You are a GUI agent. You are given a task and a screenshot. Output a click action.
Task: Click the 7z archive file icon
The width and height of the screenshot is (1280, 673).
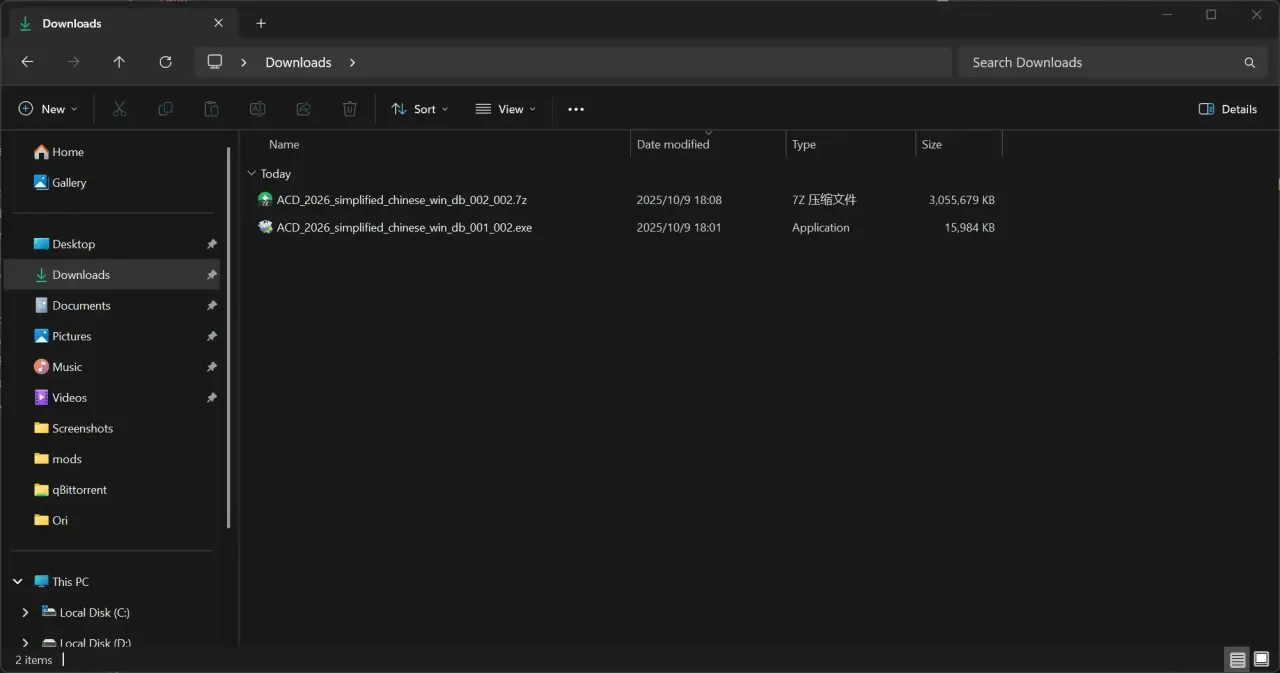click(x=265, y=200)
